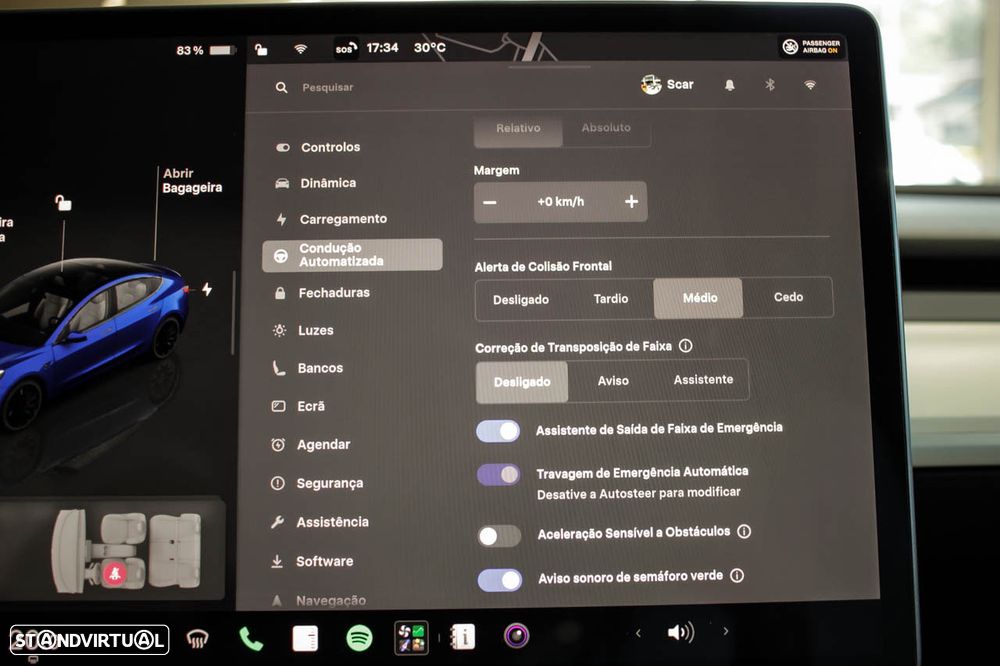The image size is (1000, 666).
Task: Tap the 83 % battery indicator
Action: tap(205, 50)
